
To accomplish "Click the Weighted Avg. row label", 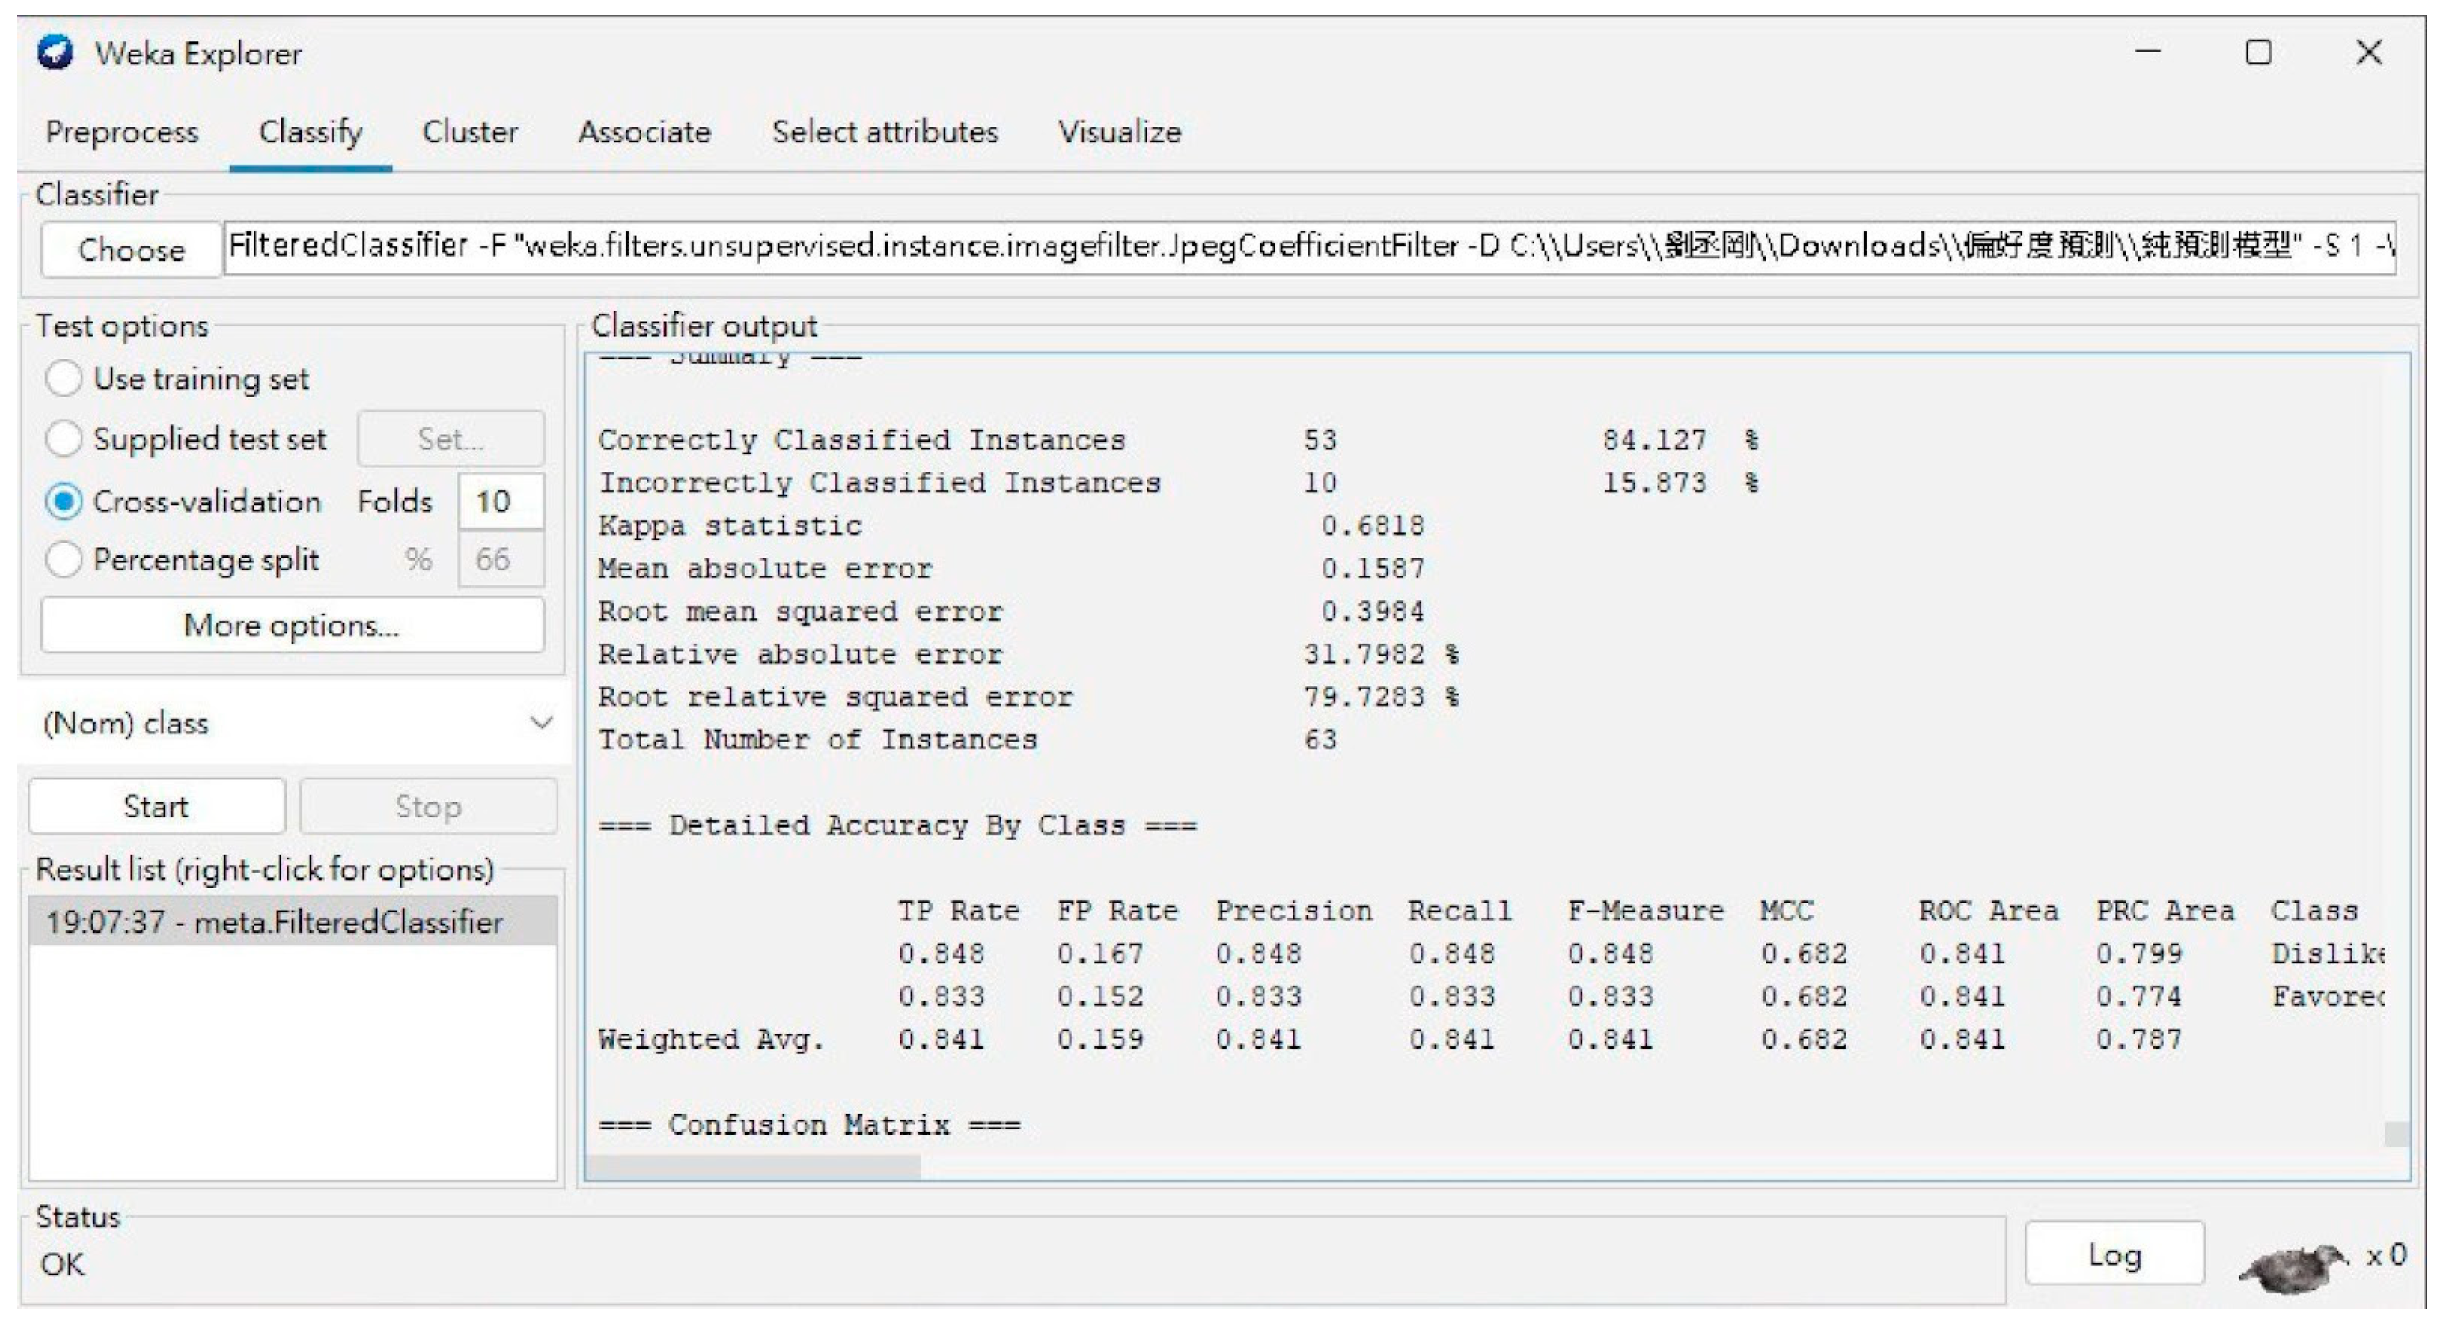I will click(711, 1040).
